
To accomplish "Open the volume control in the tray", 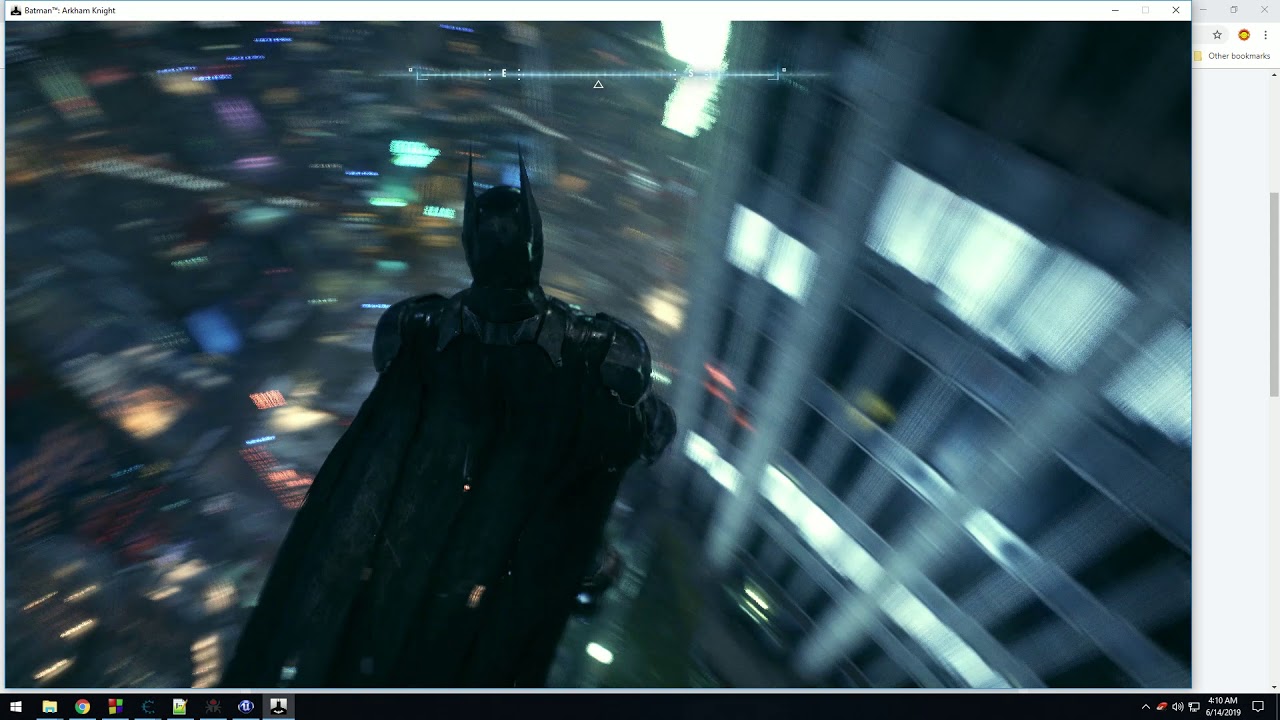I will coord(1177,707).
